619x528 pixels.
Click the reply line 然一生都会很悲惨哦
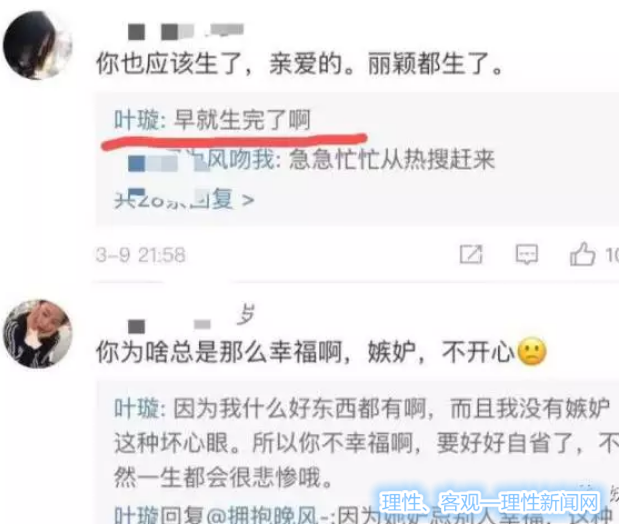[223, 477]
